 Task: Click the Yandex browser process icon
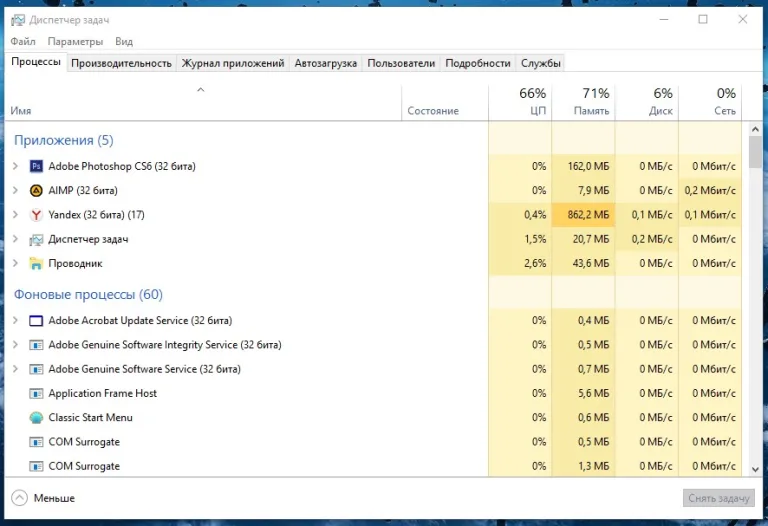[36, 215]
